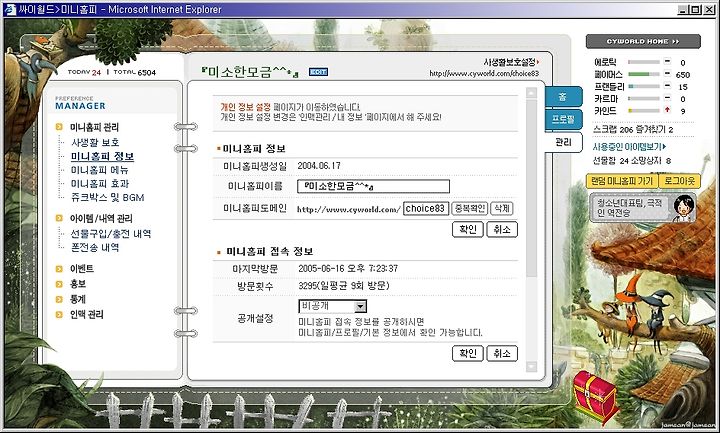Screen dimensions: 720x433
Task: Click the bullet icon next to 통계
Action: pyautogui.click(x=59, y=299)
